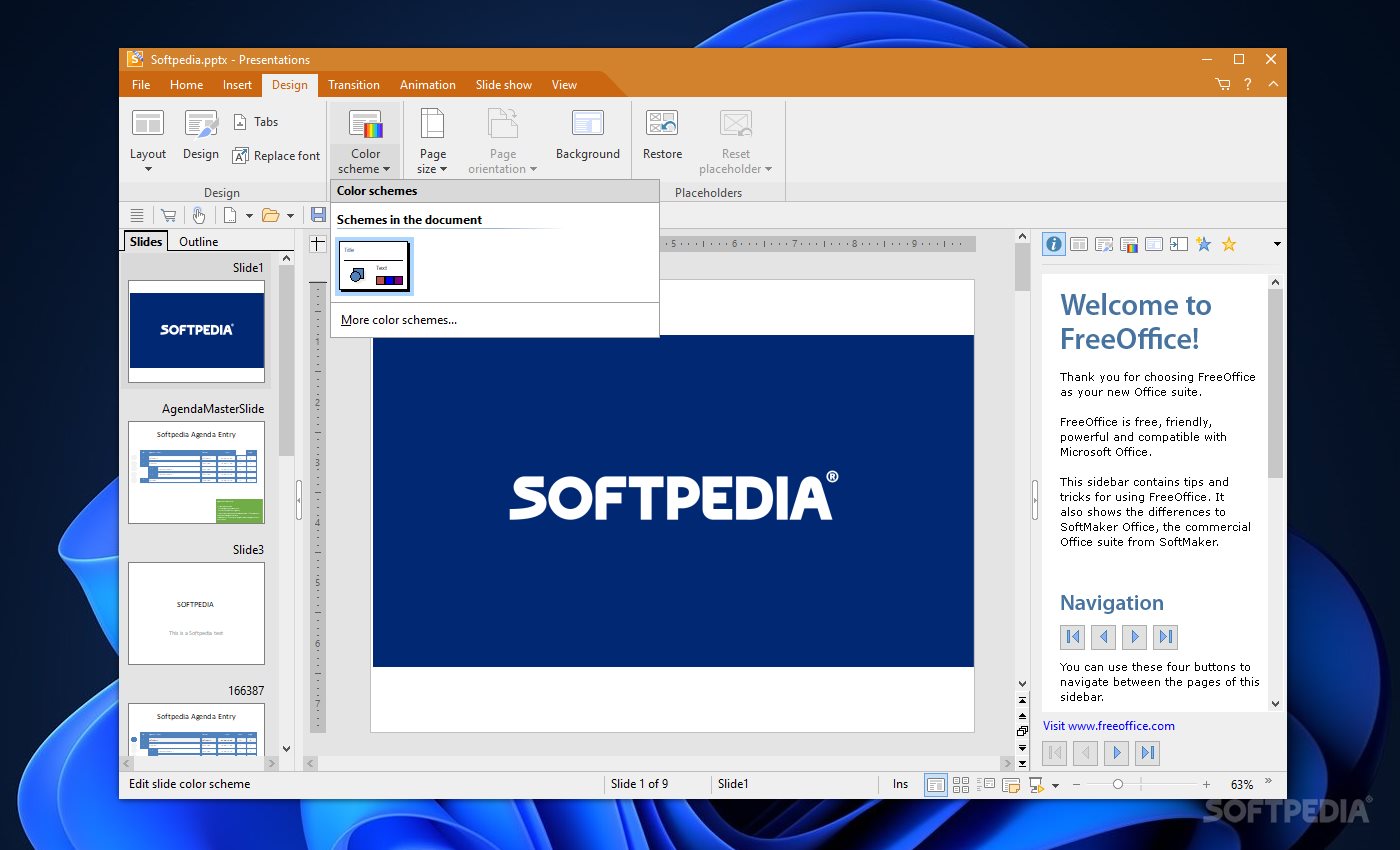The height and width of the screenshot is (850, 1400).
Task: Go to previous sidebar page in Navigation
Action: click(x=1104, y=637)
